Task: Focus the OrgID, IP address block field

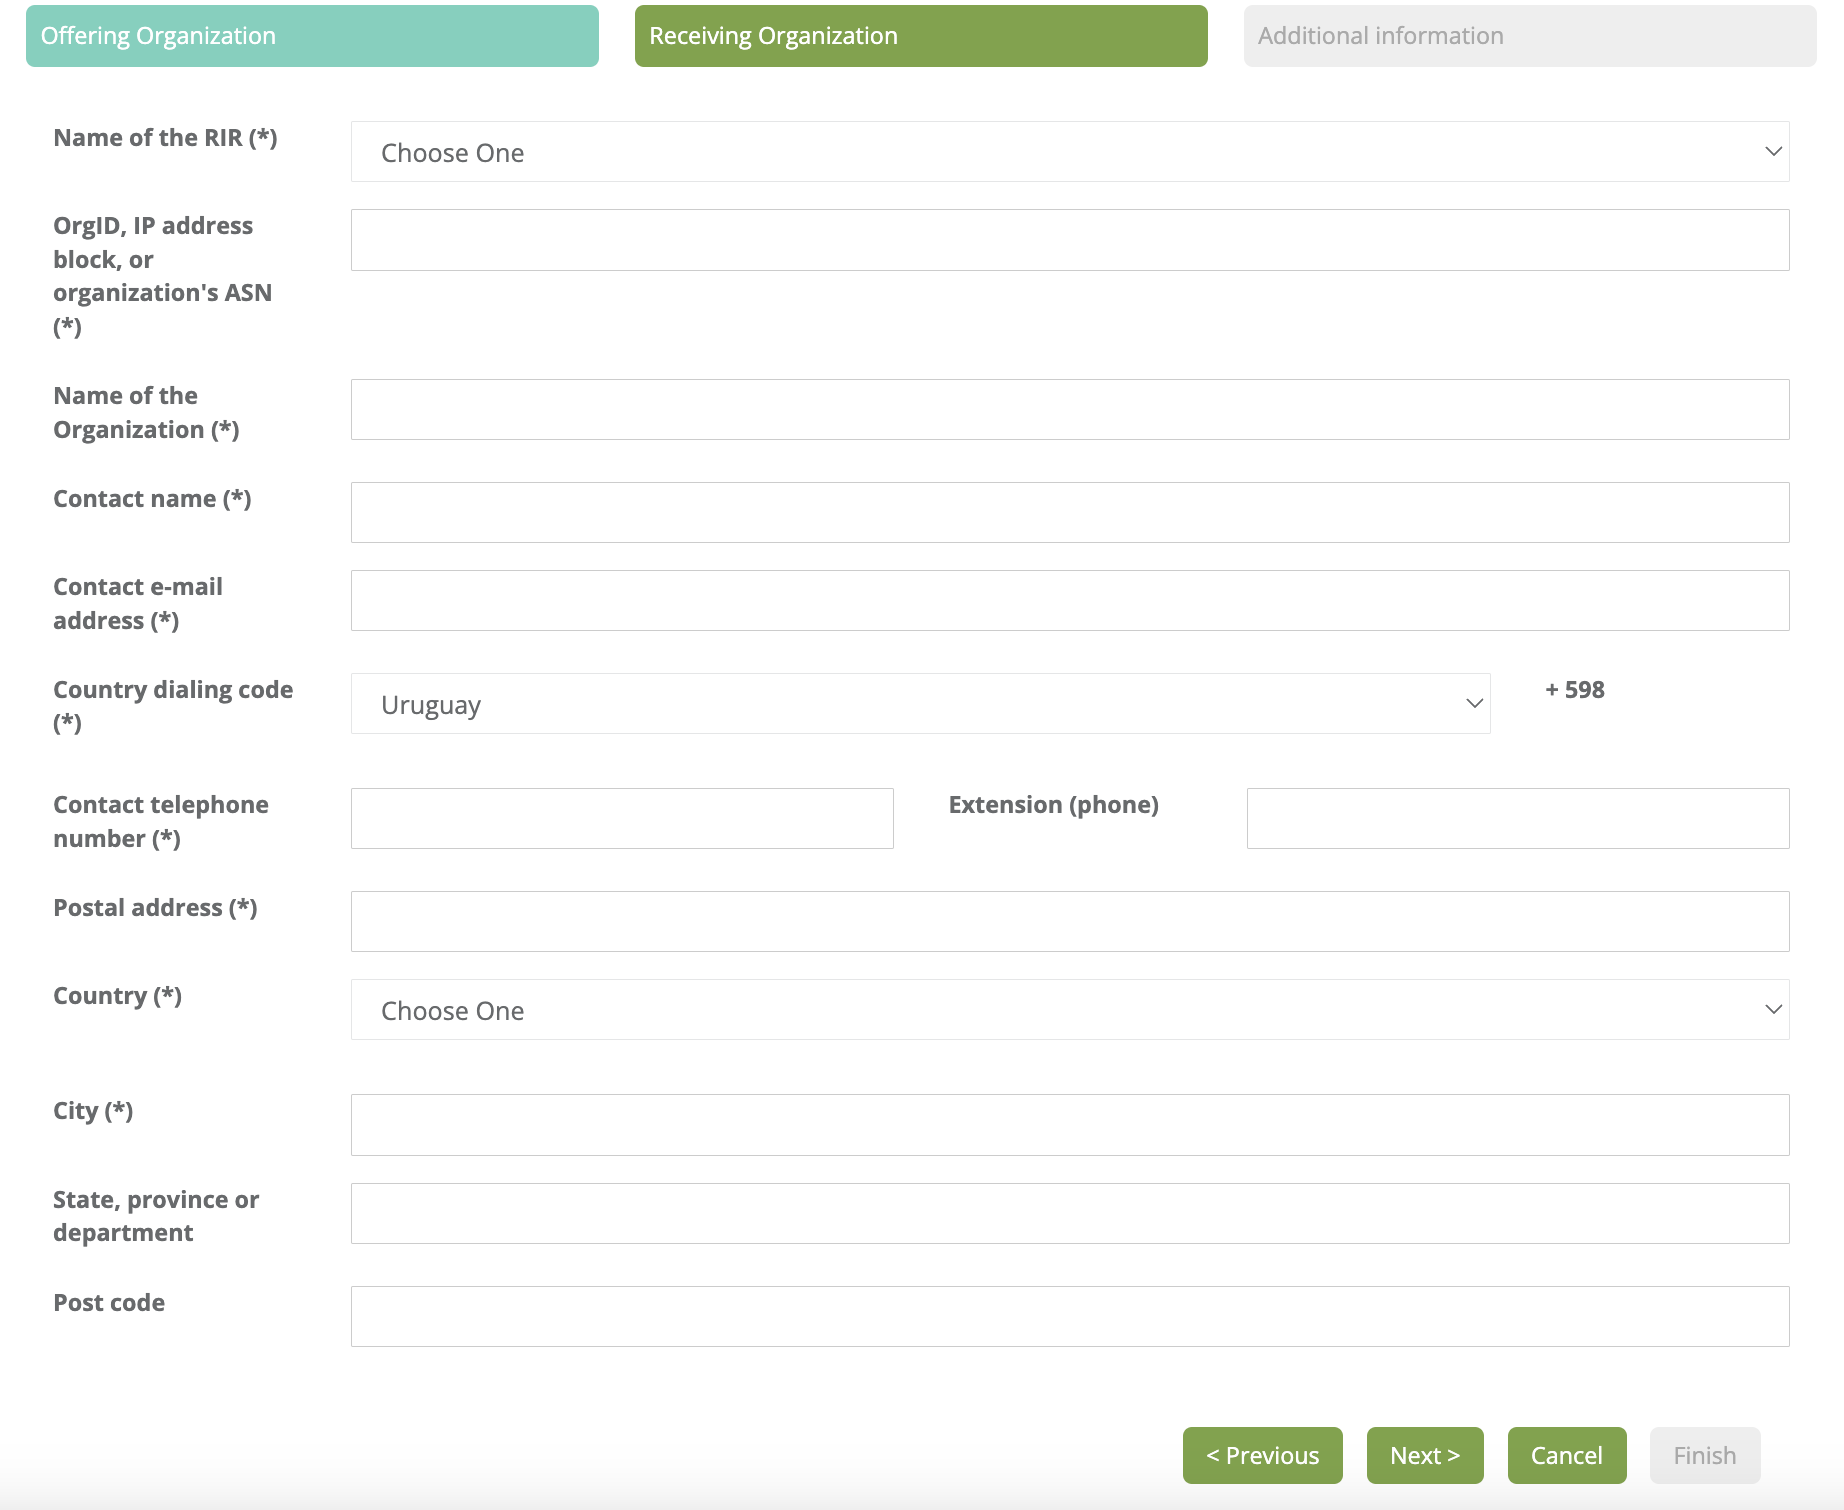Action: click(x=1069, y=240)
